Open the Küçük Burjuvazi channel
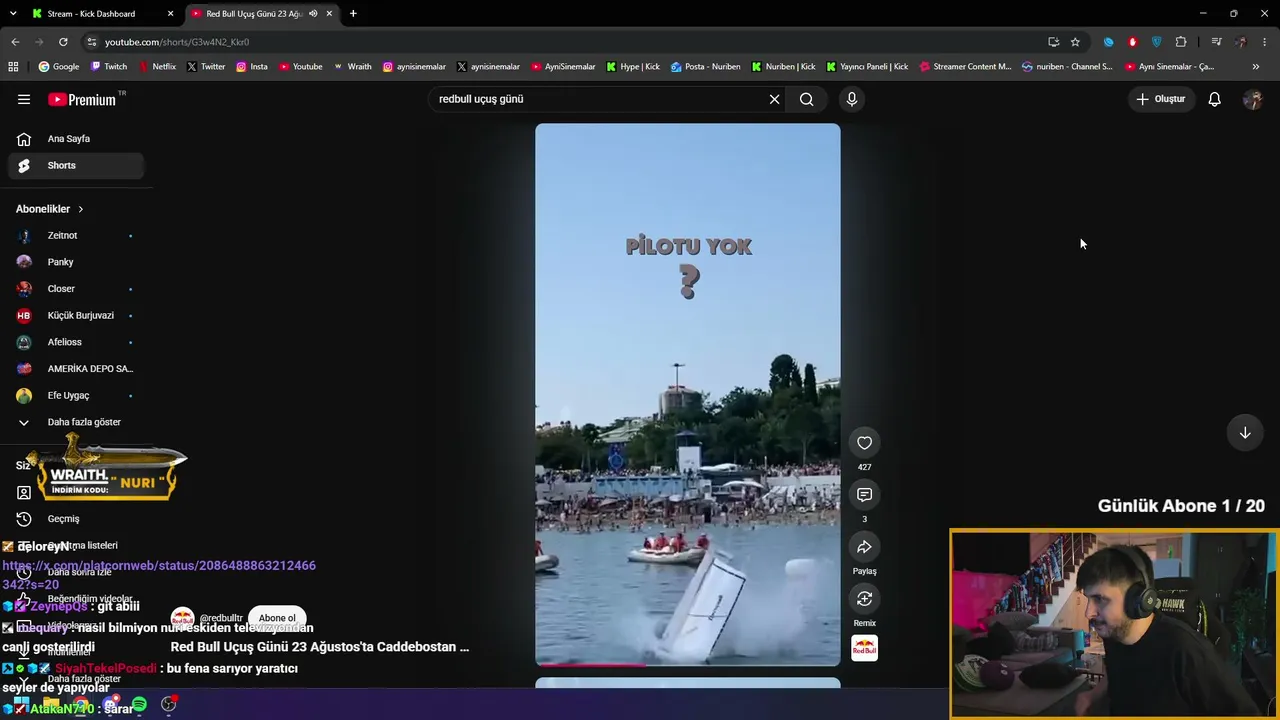The image size is (1280, 720). point(76,316)
